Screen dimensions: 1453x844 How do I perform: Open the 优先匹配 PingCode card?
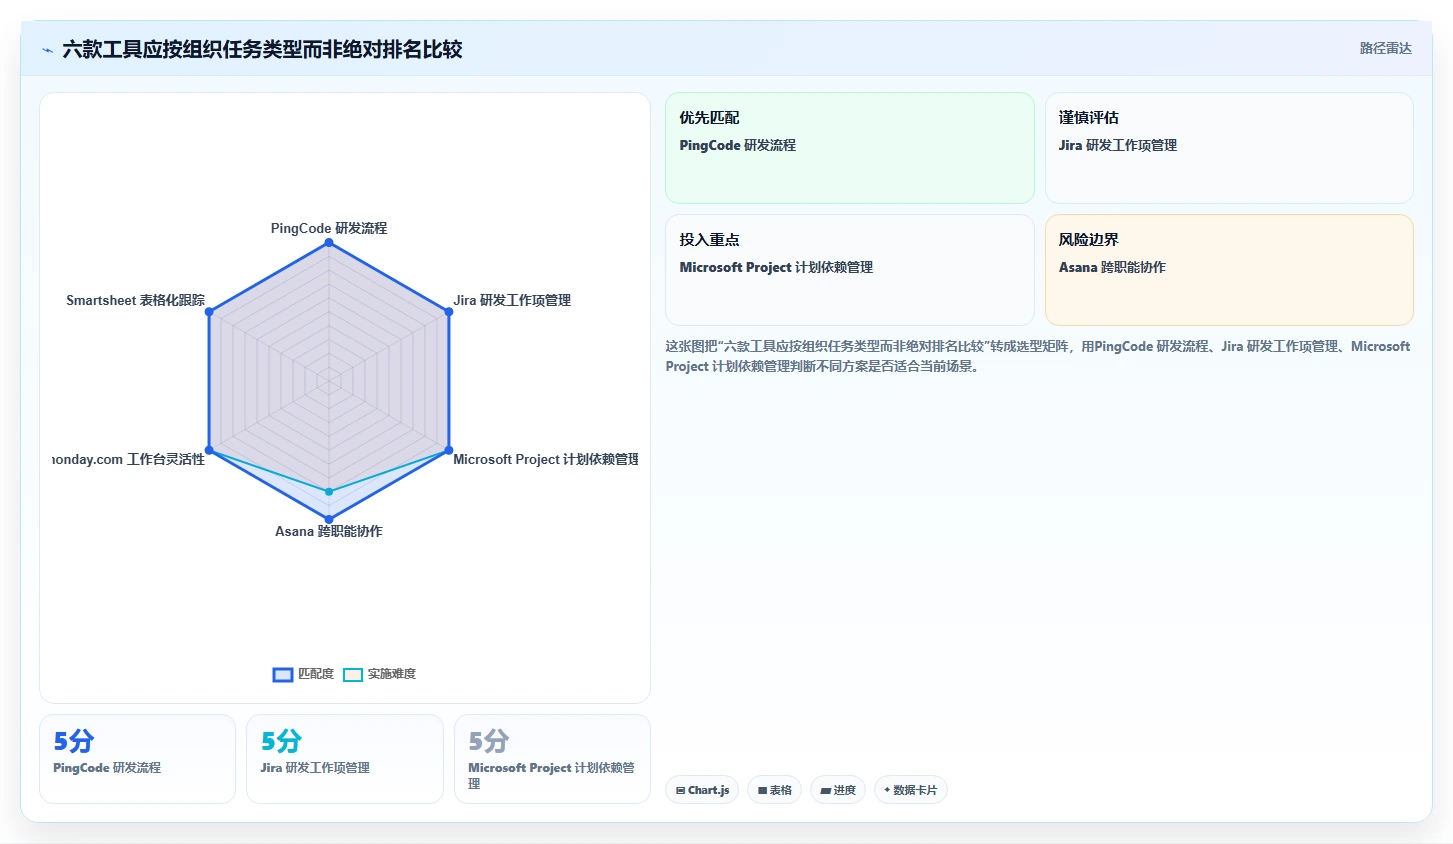pos(850,148)
